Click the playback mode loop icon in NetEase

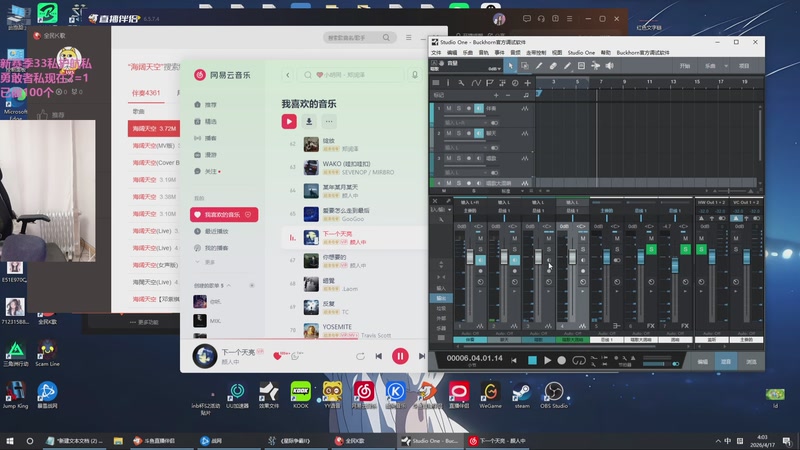coord(360,356)
